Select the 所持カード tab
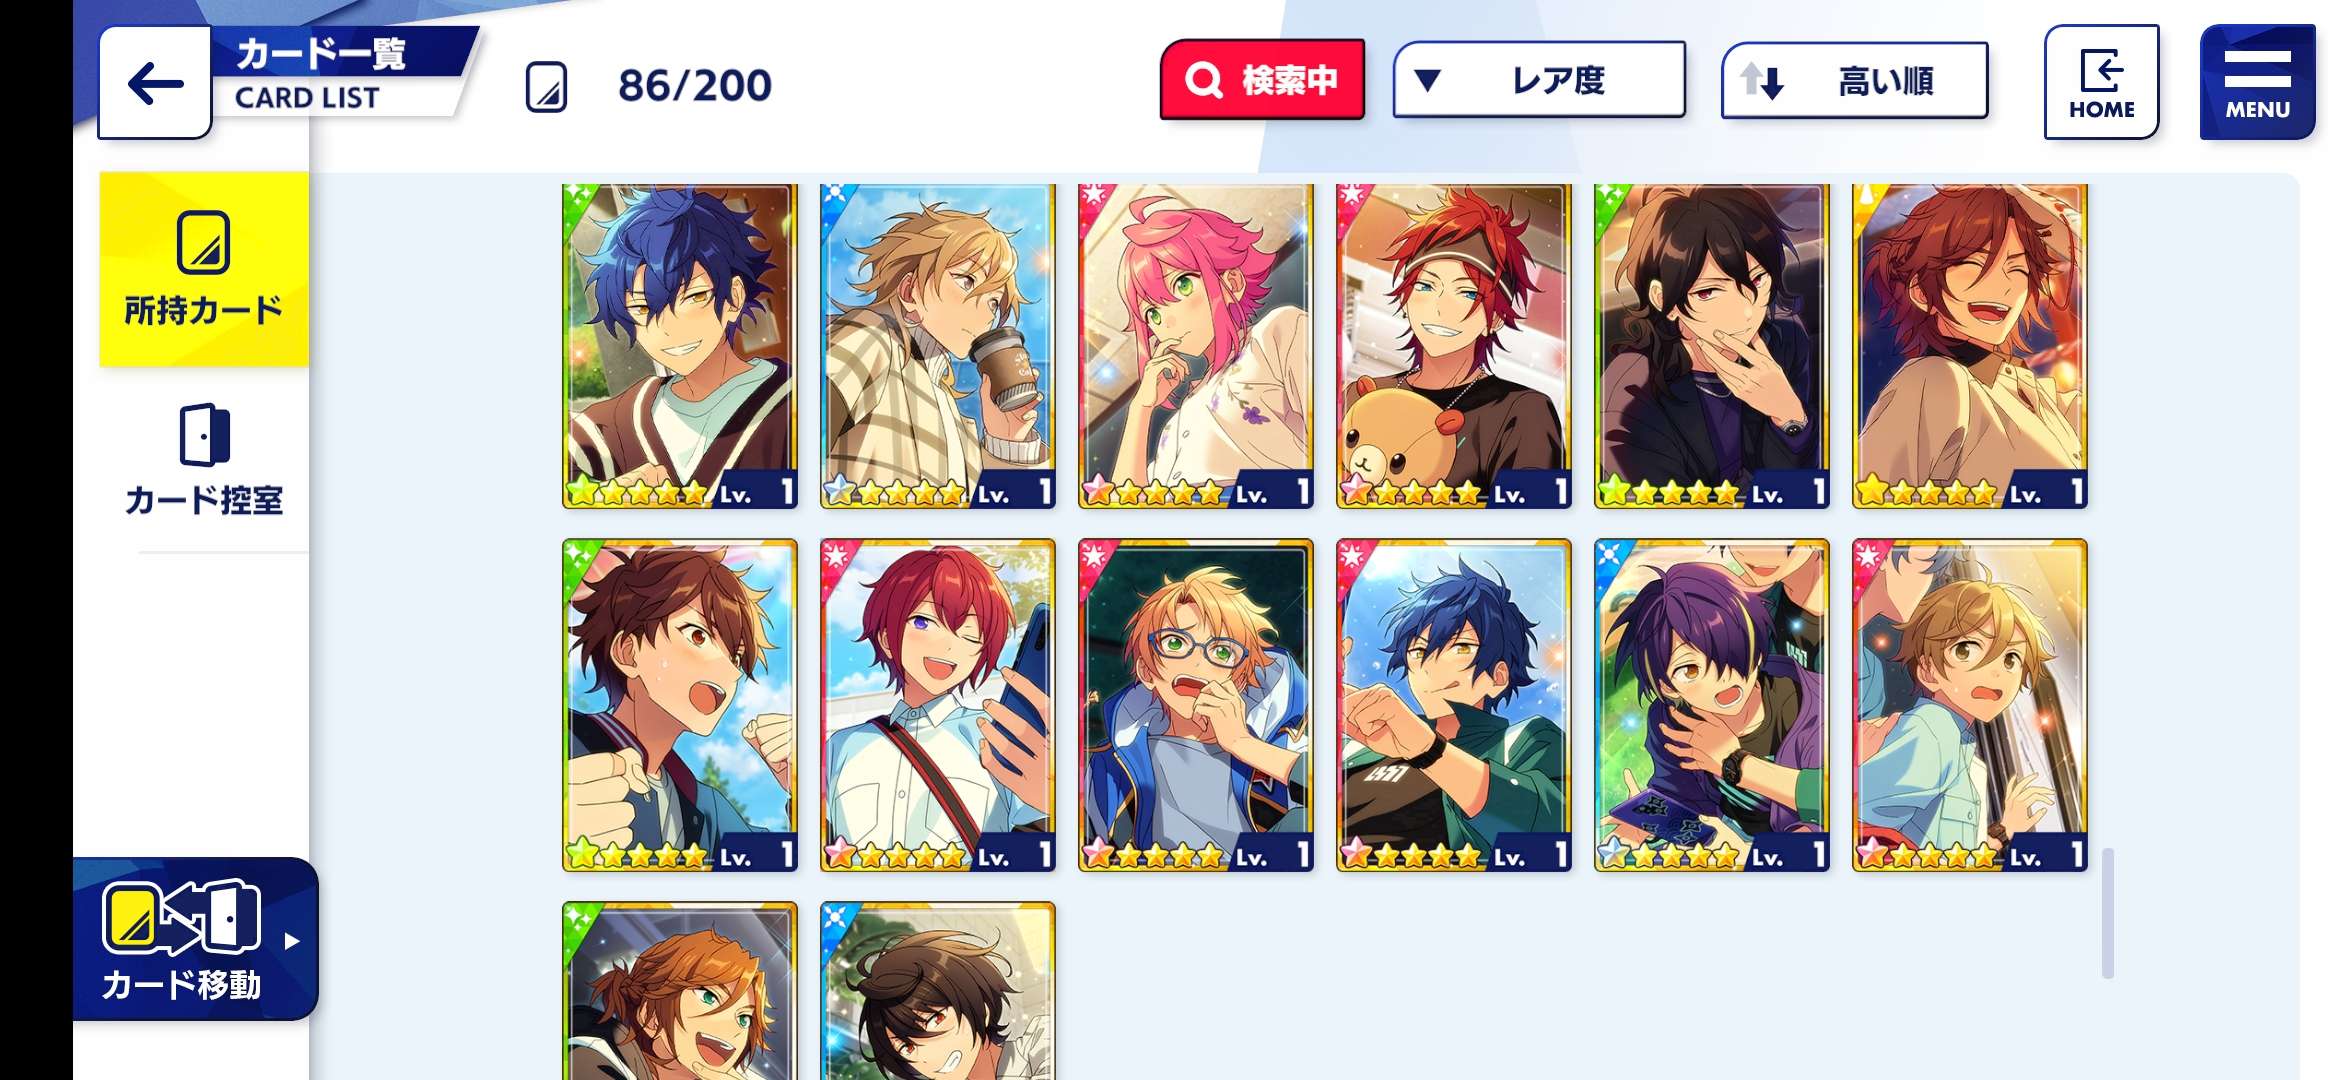 coord(204,269)
